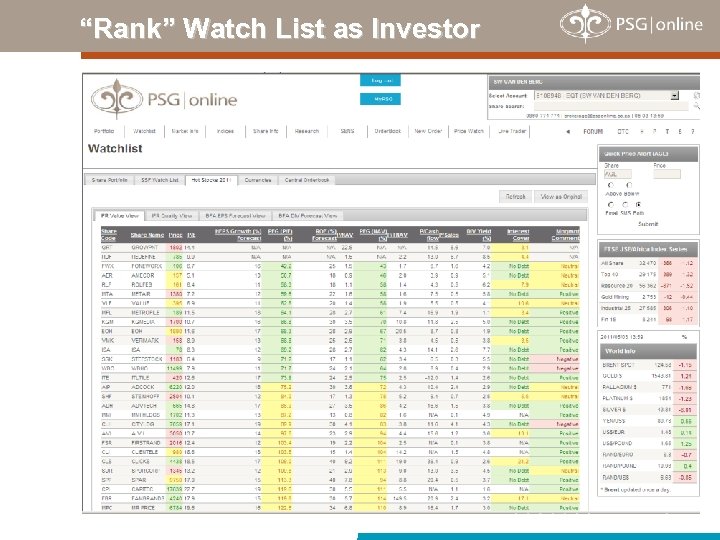Click the Price input in Quick Price Alert
Image resolution: width=720 pixels, height=540 pixels.
coord(667,174)
